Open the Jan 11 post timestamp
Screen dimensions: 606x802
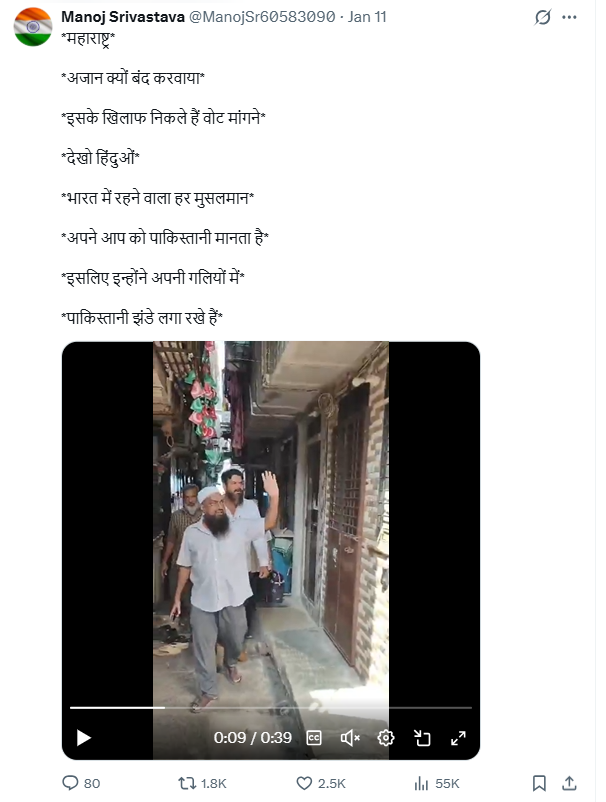click(x=367, y=17)
